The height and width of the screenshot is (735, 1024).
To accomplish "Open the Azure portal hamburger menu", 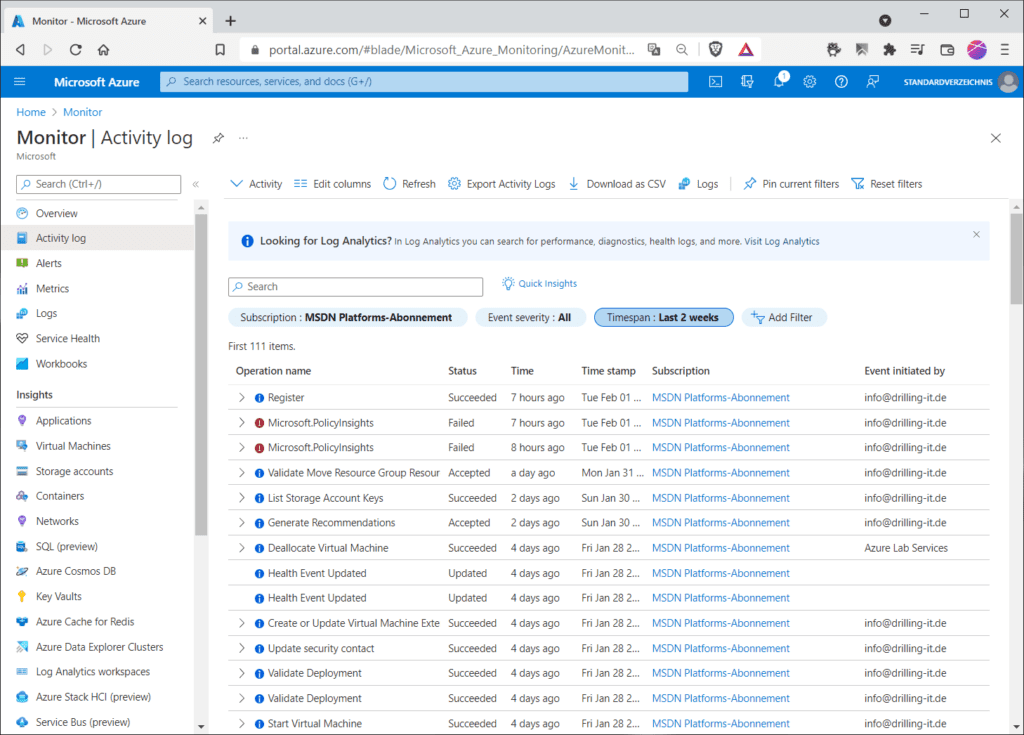I will [x=20, y=82].
